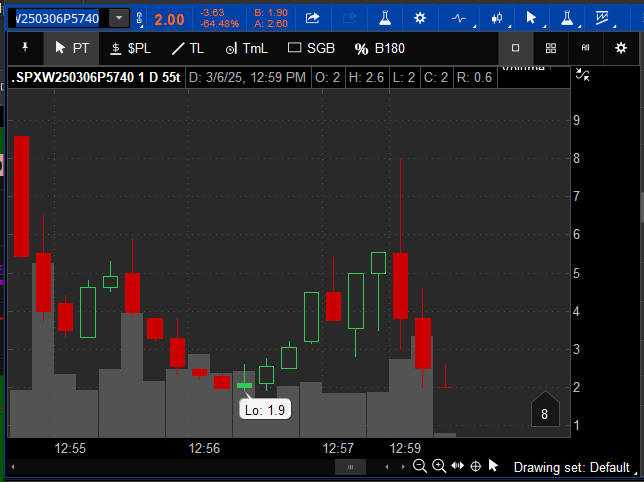The height and width of the screenshot is (482, 644).
Task: Click the chart scale toggle icon at top right
Action: click(582, 75)
